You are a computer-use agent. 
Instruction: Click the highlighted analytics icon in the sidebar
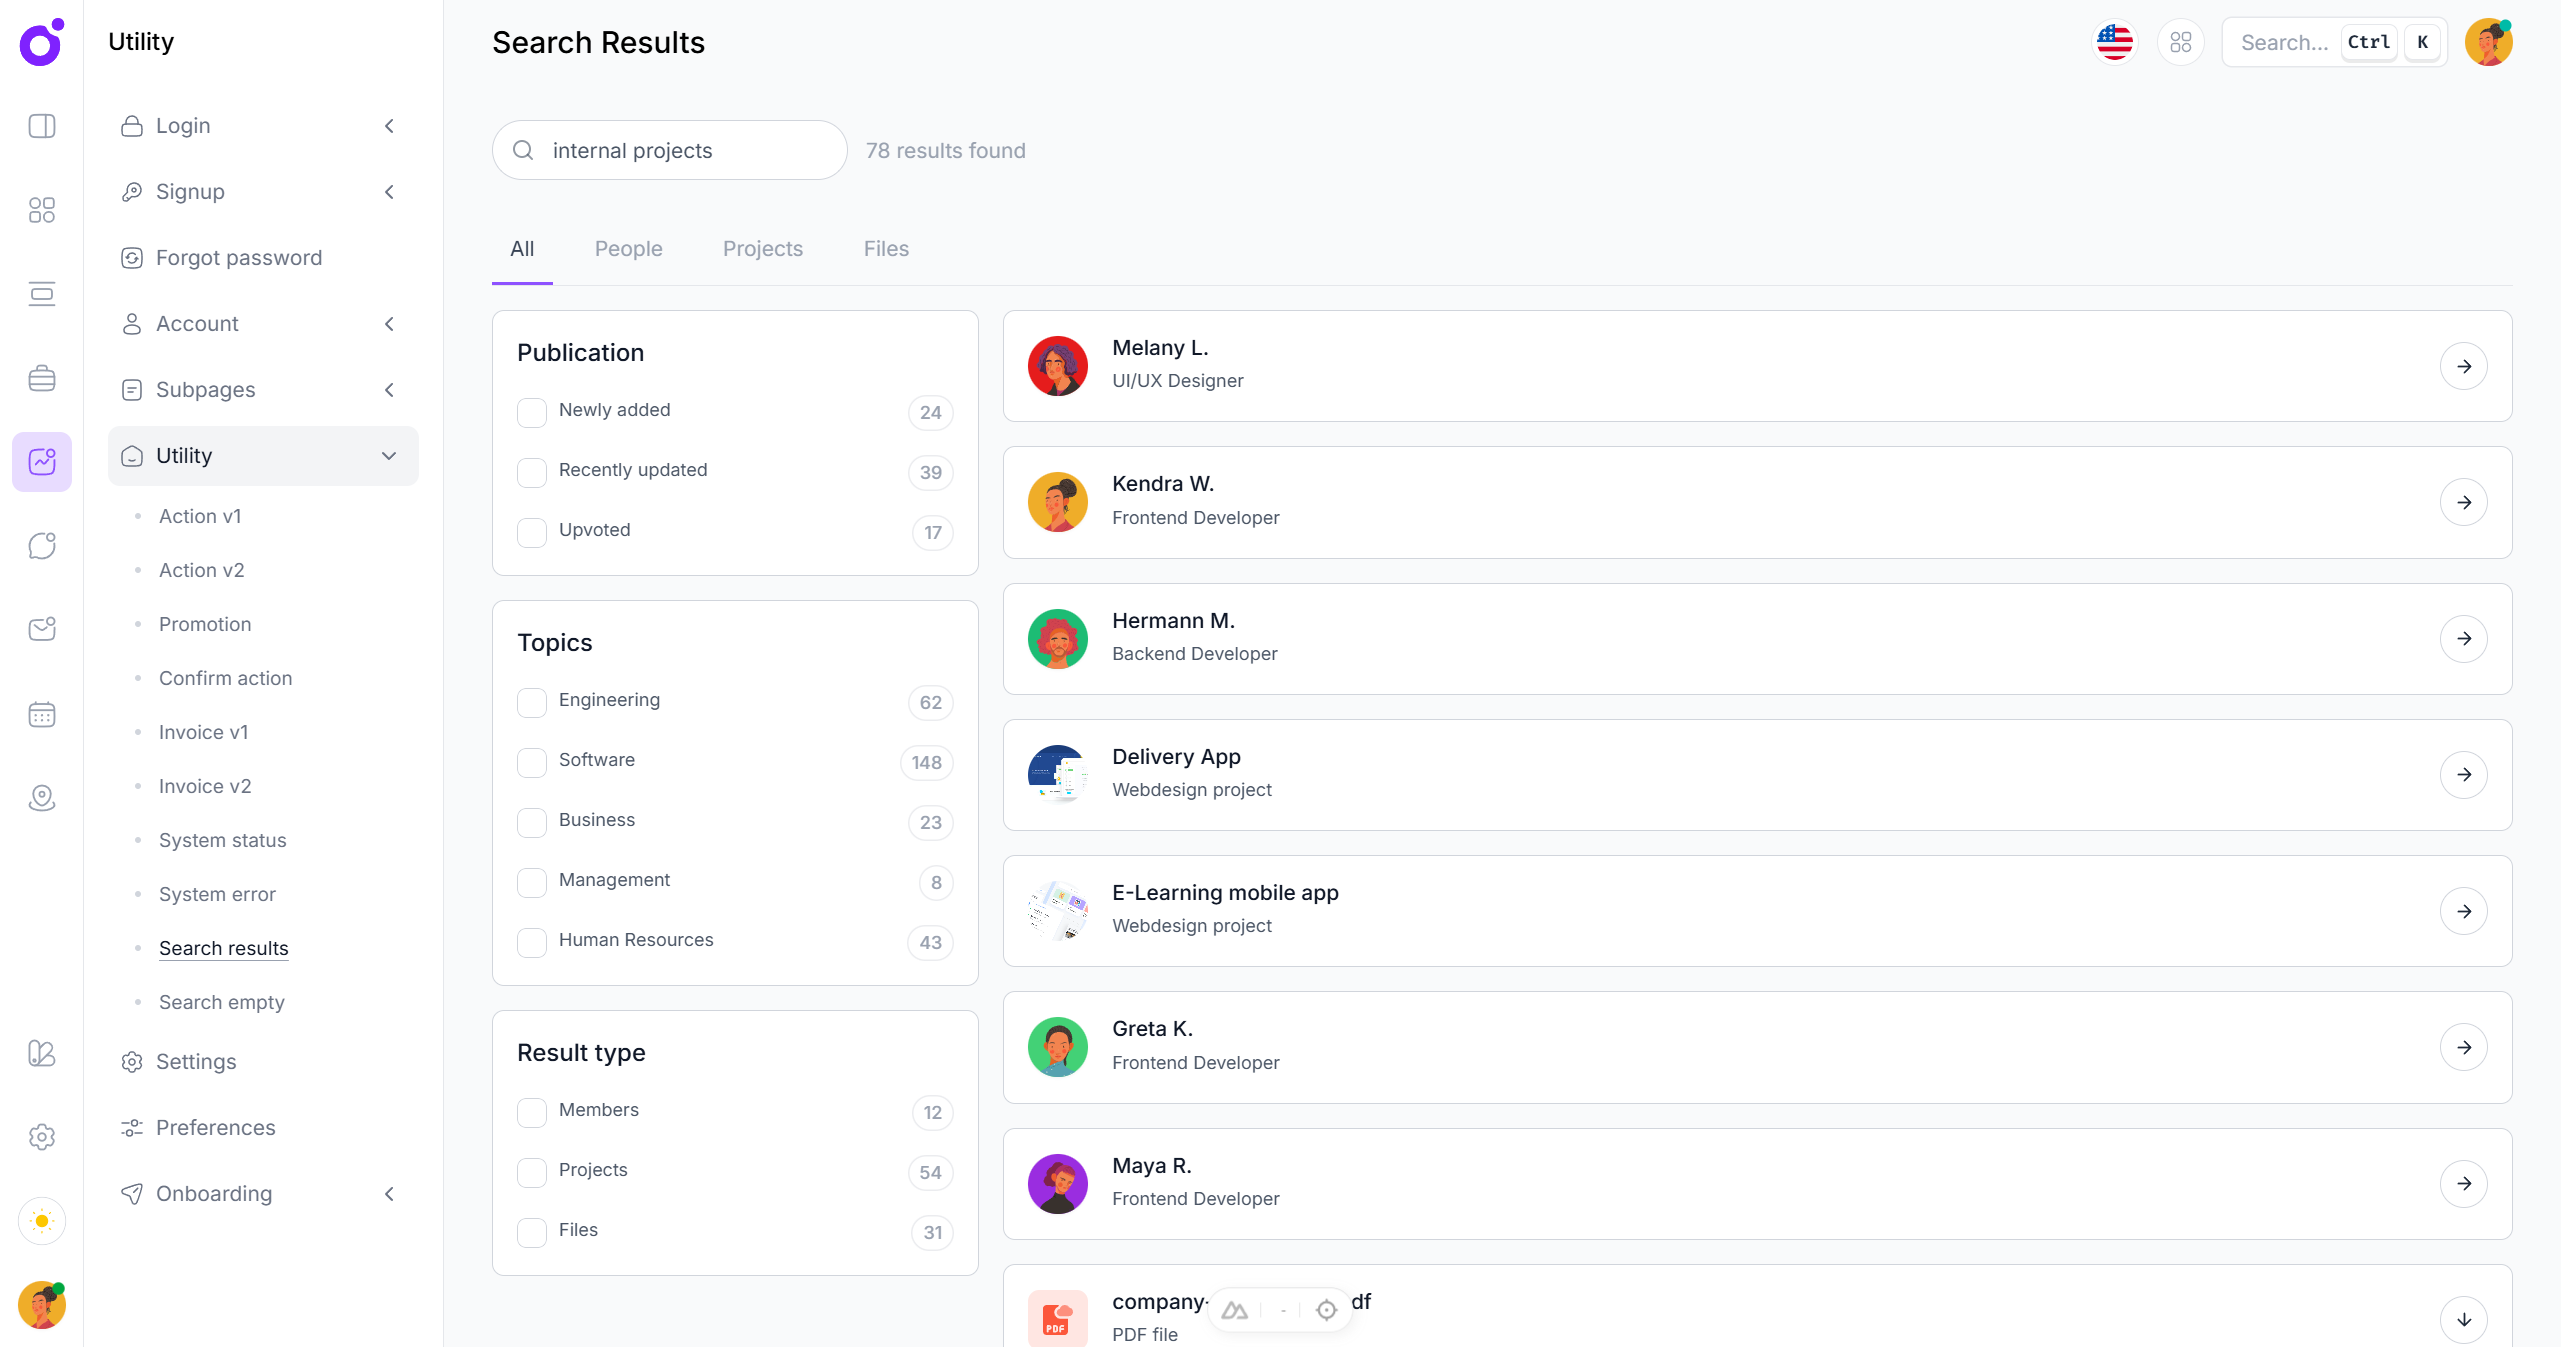(41, 461)
